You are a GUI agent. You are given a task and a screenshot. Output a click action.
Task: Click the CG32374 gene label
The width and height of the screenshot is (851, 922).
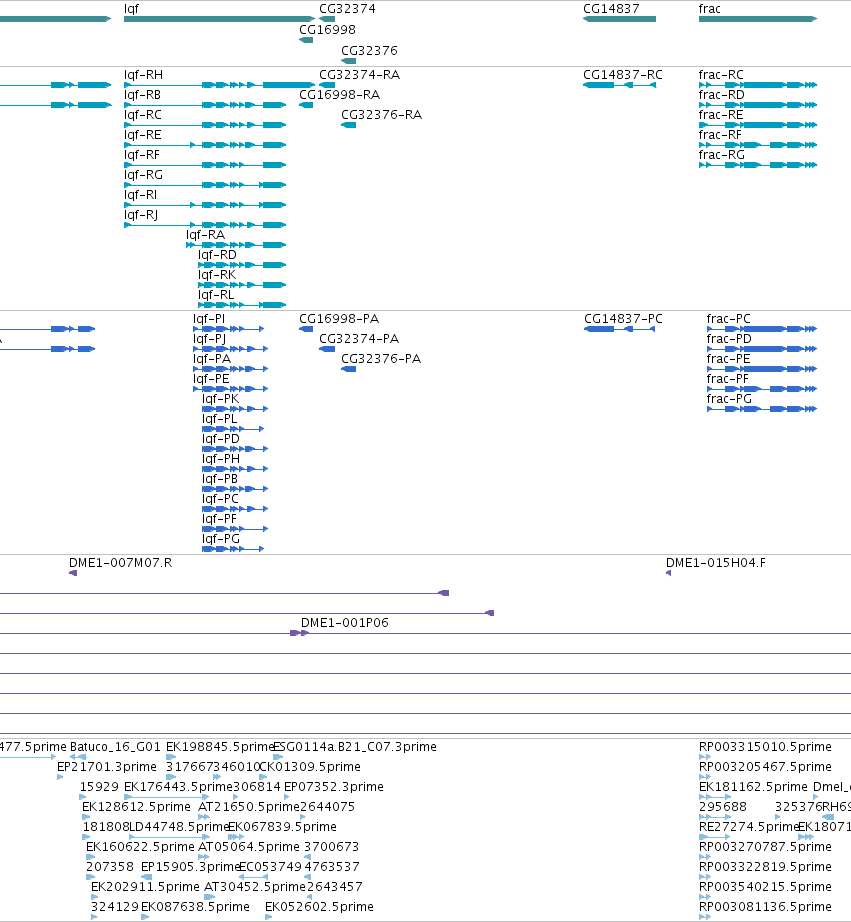click(x=347, y=9)
